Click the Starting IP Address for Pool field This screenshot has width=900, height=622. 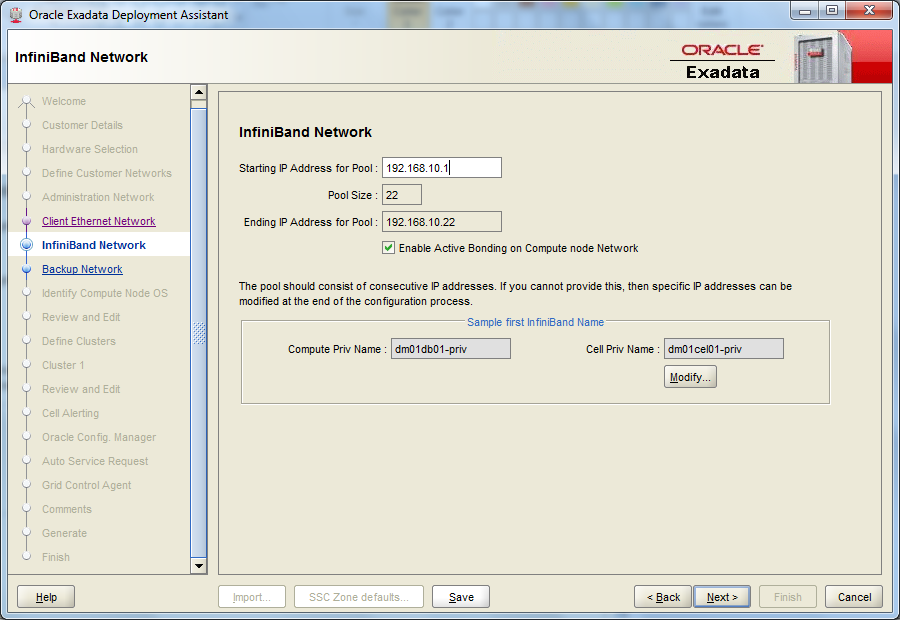[442, 168]
